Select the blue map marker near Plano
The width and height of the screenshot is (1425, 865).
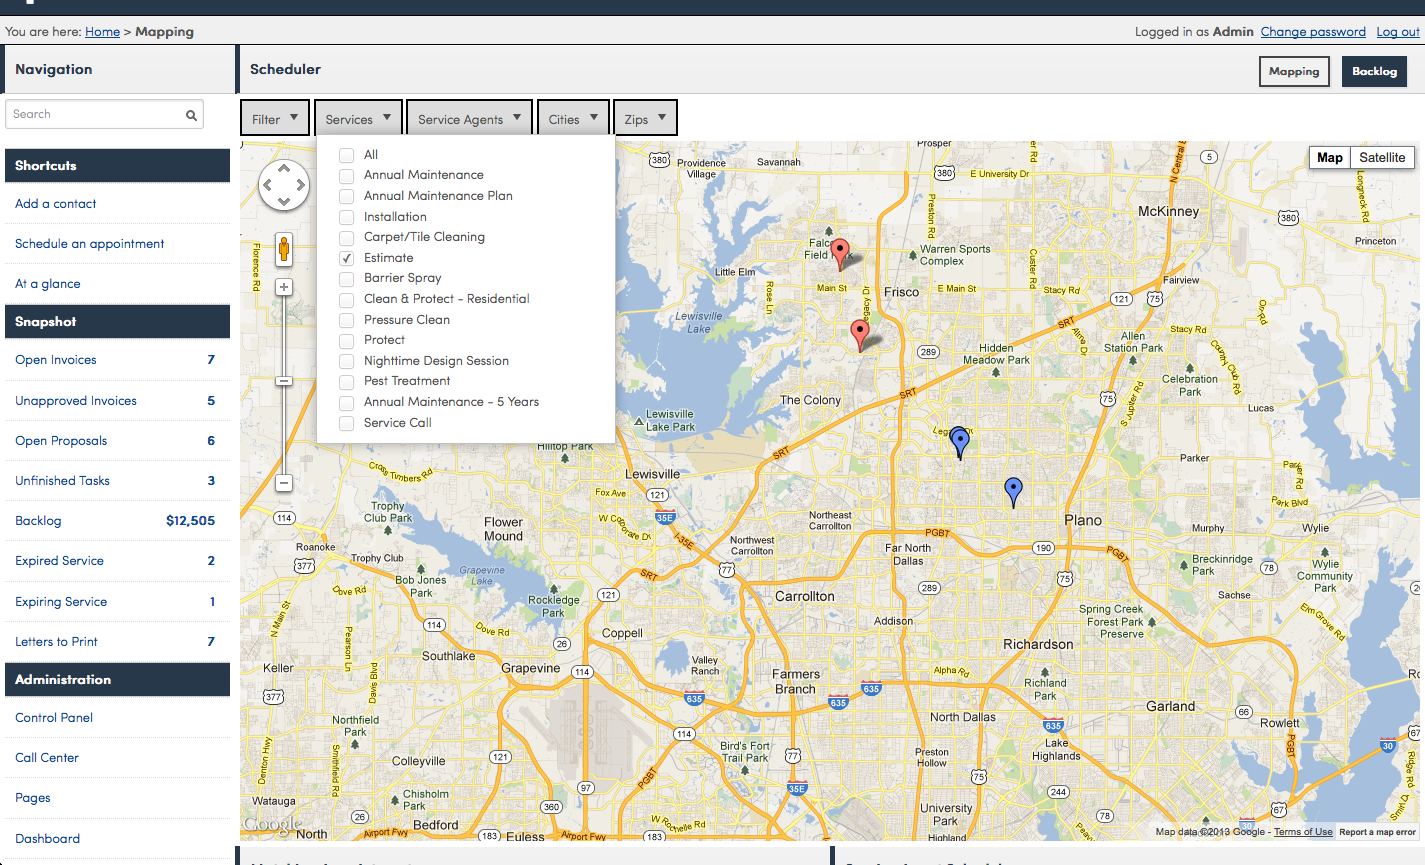tap(1013, 489)
